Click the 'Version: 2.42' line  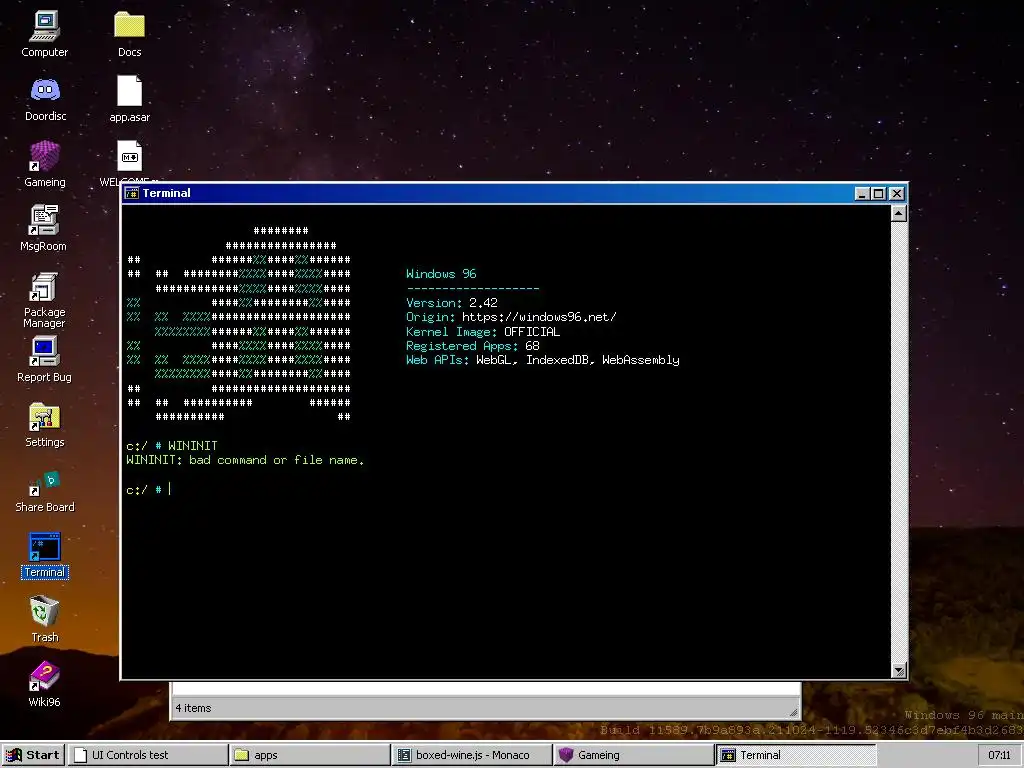pyautogui.click(x=452, y=303)
